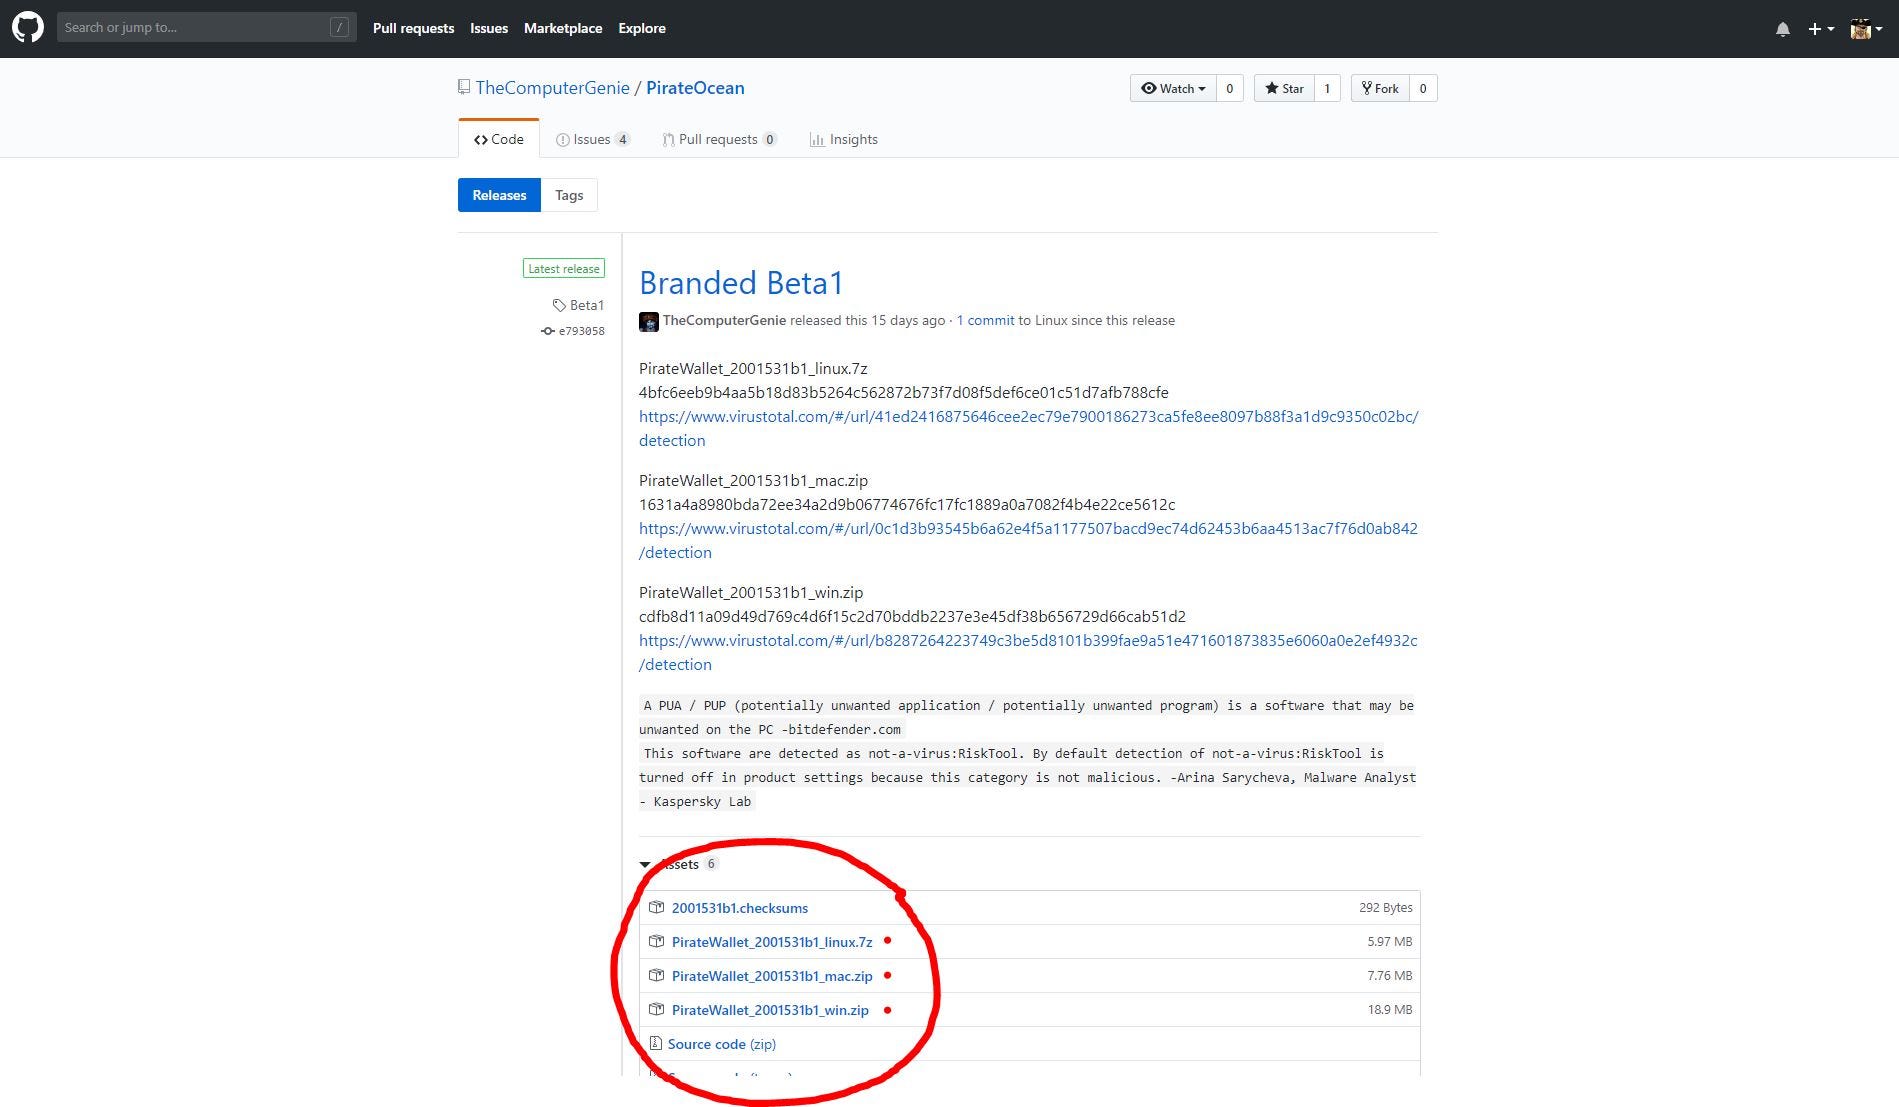Select the linux.7z sha256 hash text
This screenshot has height=1107, width=1899.
pos(904,392)
